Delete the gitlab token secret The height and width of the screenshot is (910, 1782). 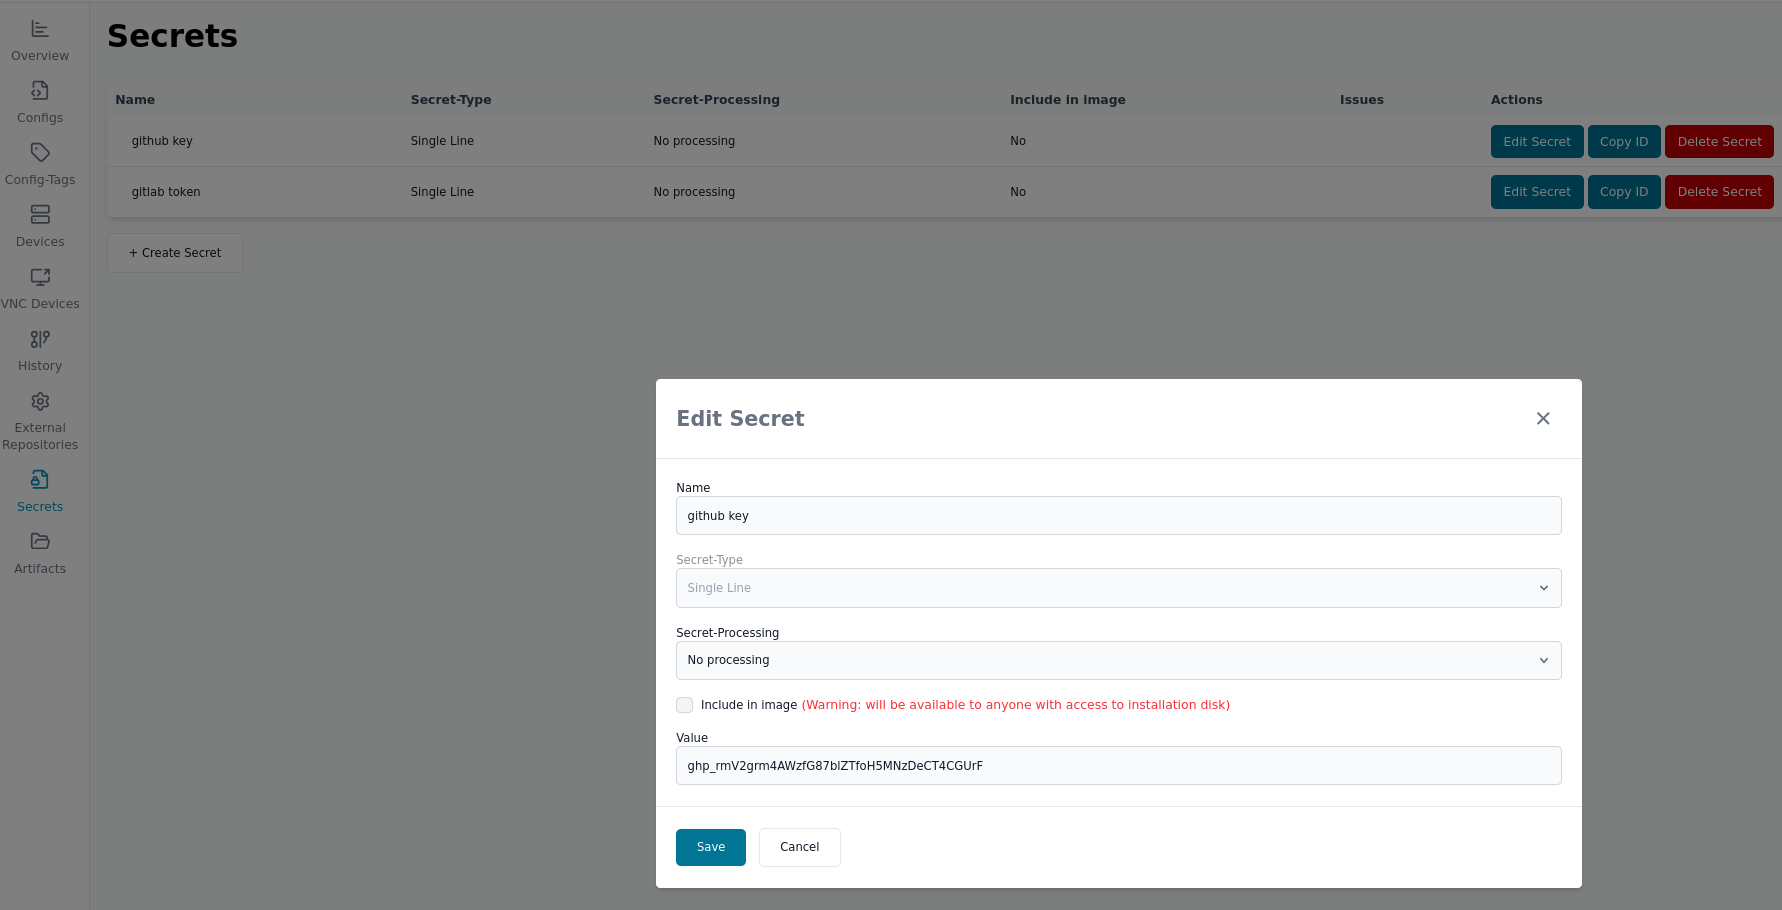click(x=1719, y=192)
